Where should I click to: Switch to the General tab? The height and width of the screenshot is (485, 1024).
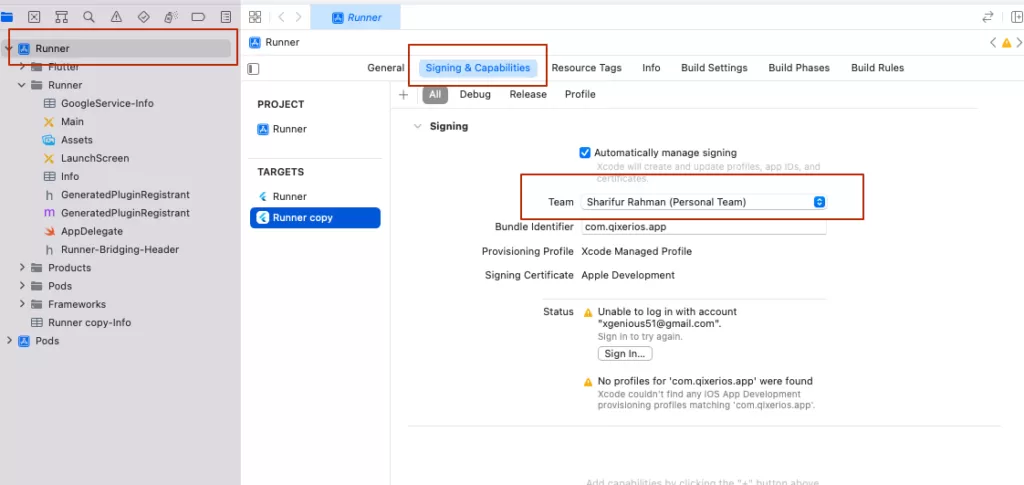tap(386, 68)
